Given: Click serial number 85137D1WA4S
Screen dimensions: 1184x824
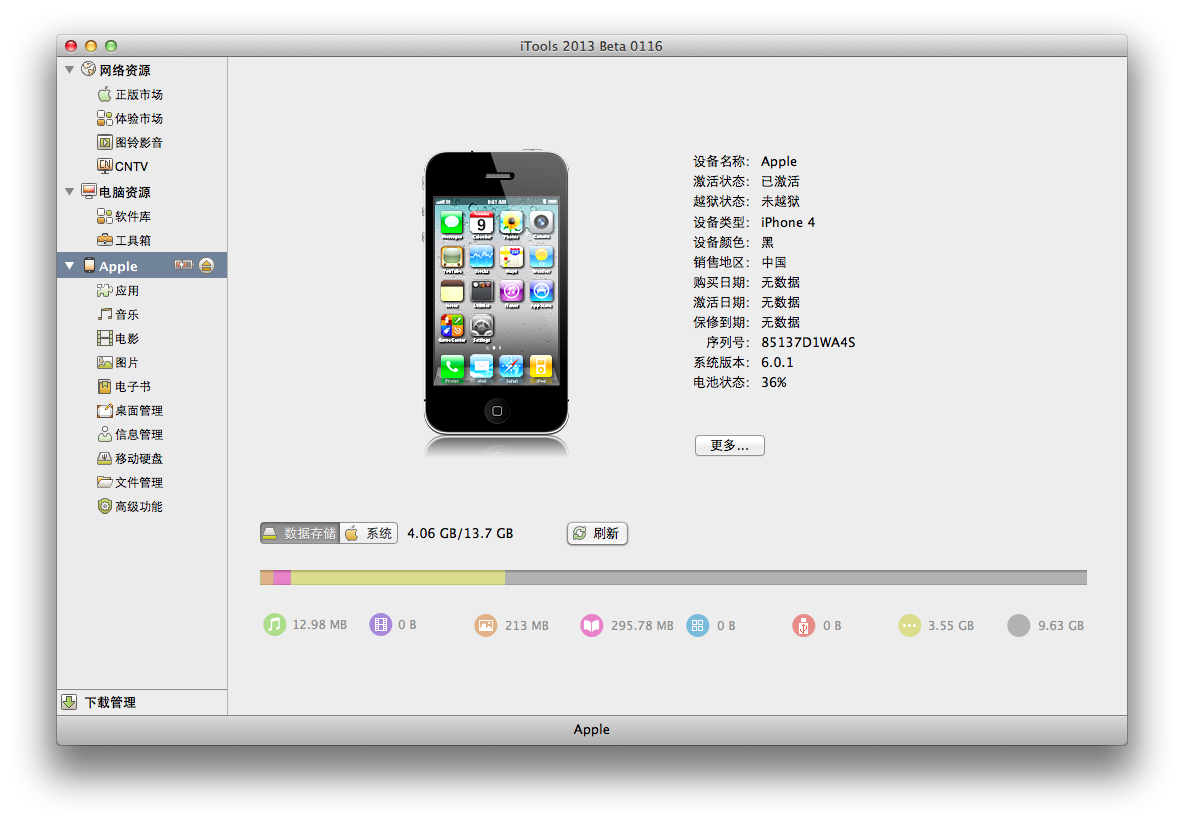Looking at the screenshot, I should tap(808, 342).
